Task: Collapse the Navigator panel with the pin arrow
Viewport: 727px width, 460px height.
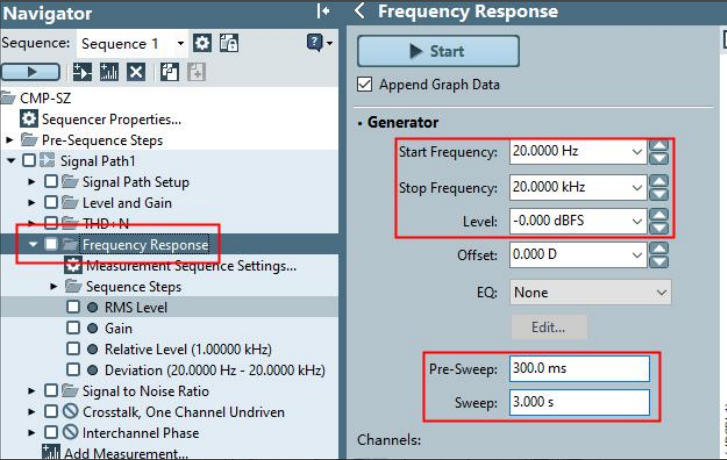Action: click(x=323, y=11)
